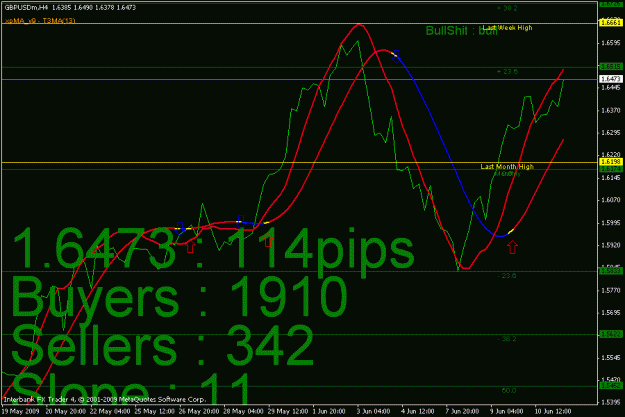Screen dimensions: 625x417
Task: Click the 50.0 level label at bottom
Action: [509, 390]
